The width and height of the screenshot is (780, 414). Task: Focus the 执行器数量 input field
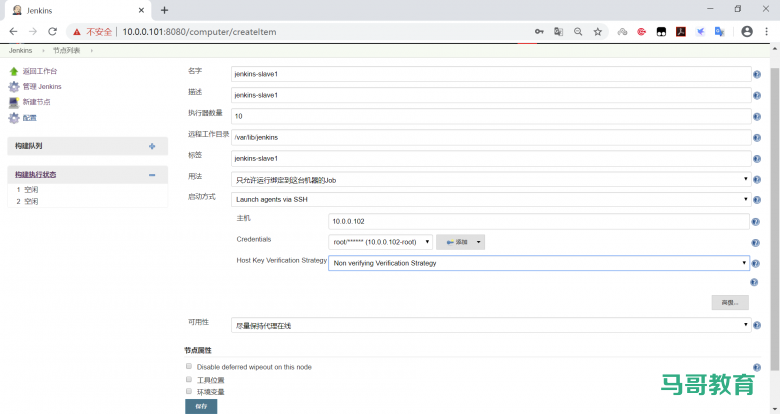491,116
